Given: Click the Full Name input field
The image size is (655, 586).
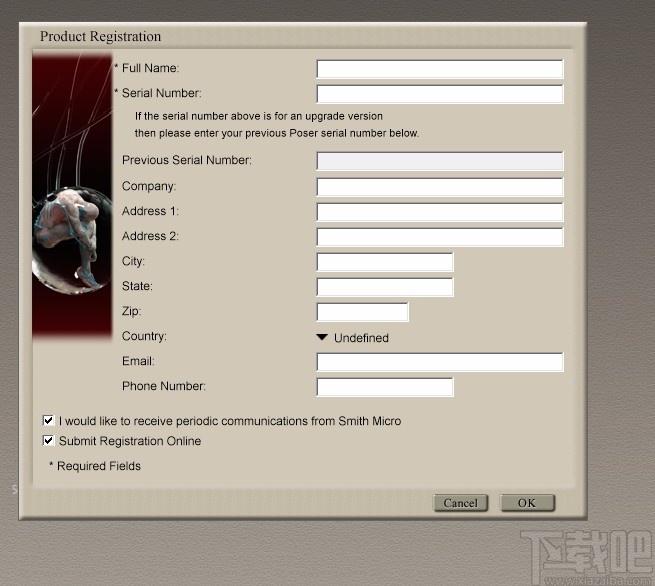Looking at the screenshot, I should click(x=439, y=69).
